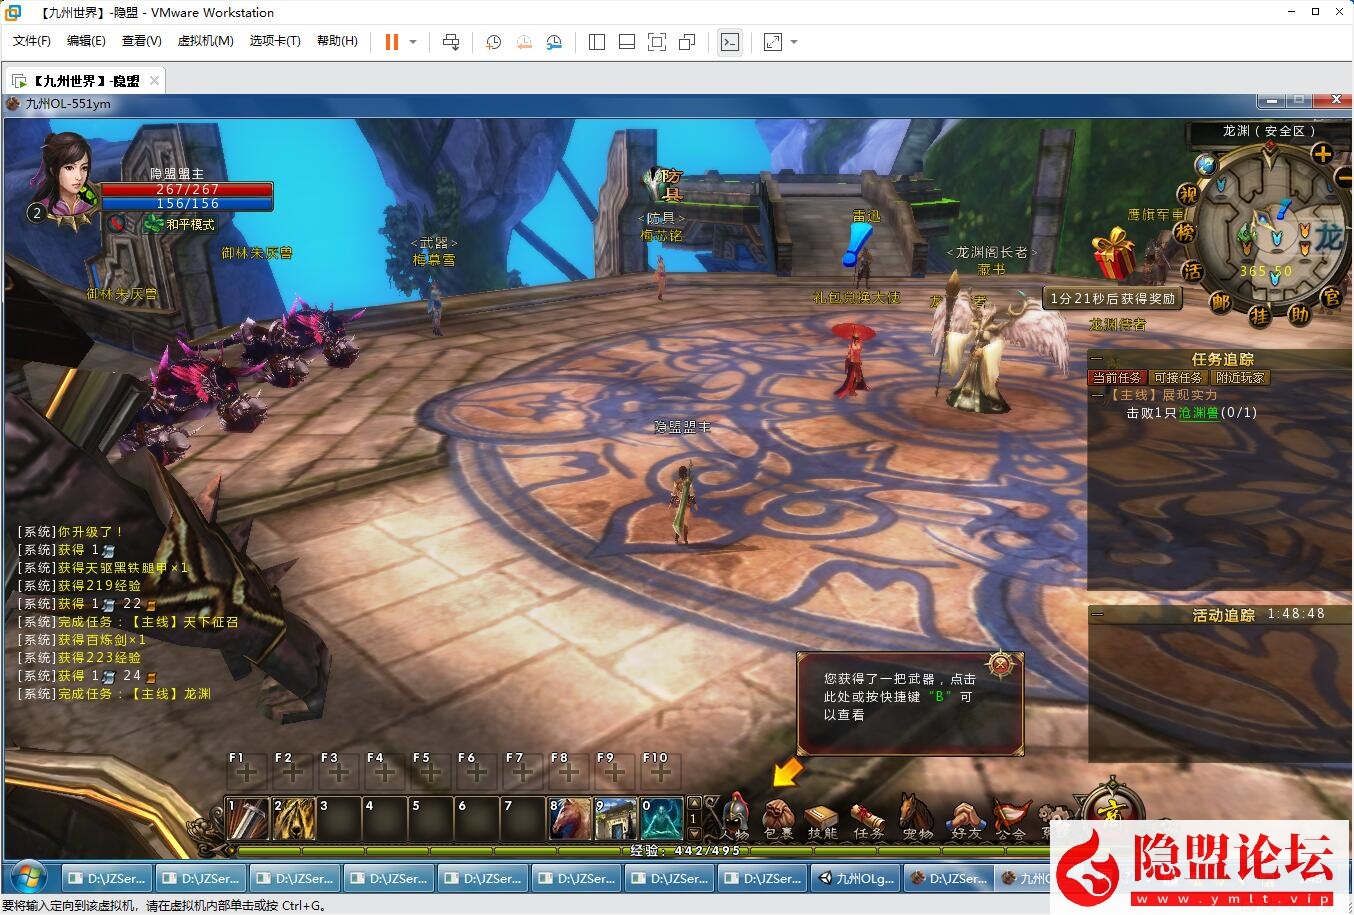Open the 宠物 pet horse icon
The height and width of the screenshot is (915, 1354).
915,818
